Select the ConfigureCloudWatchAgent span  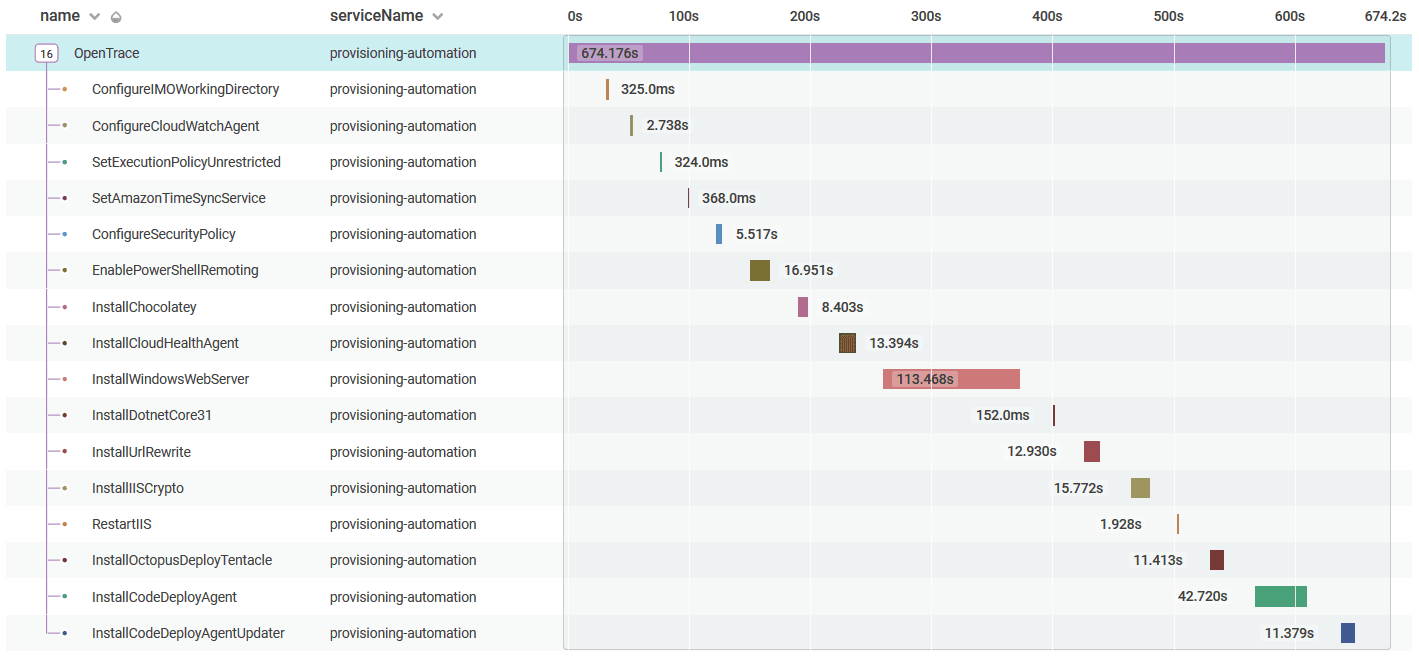[x=175, y=126]
